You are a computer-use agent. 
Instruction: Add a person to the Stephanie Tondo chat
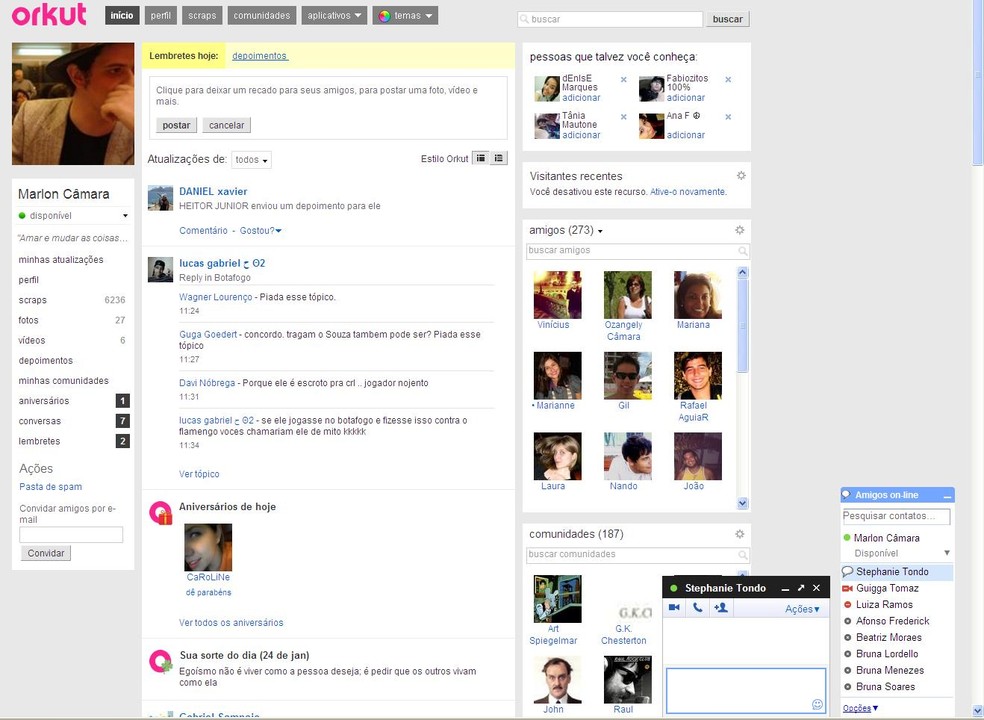tap(721, 607)
